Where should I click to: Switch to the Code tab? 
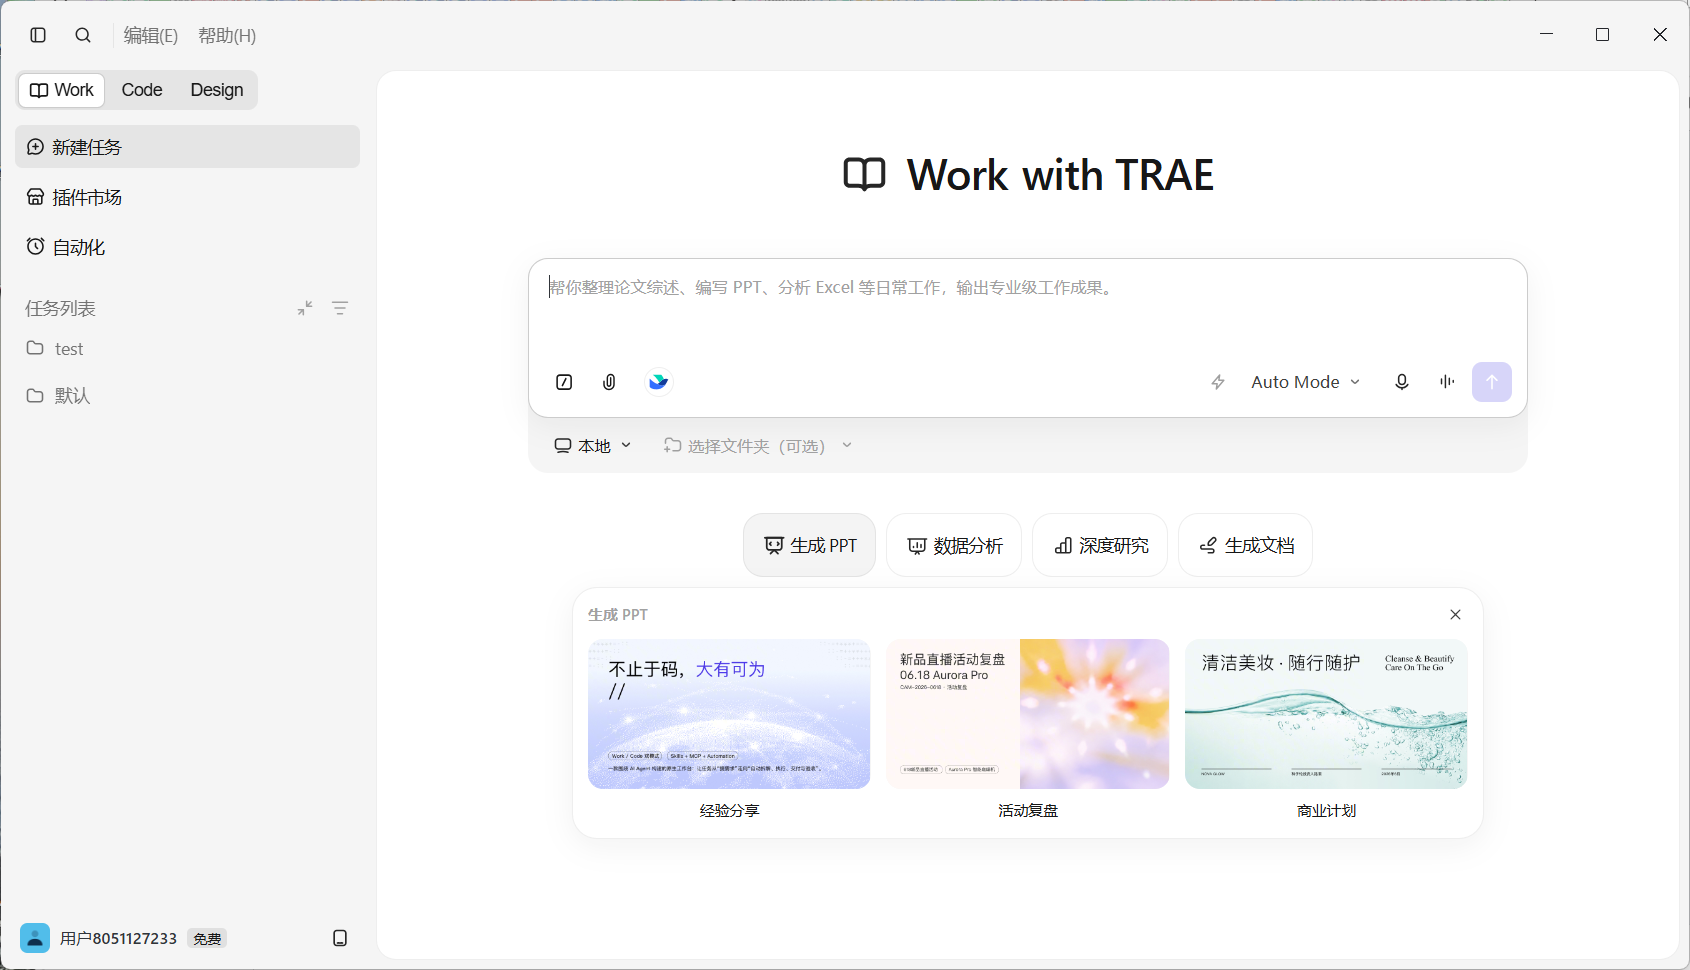coord(142,90)
